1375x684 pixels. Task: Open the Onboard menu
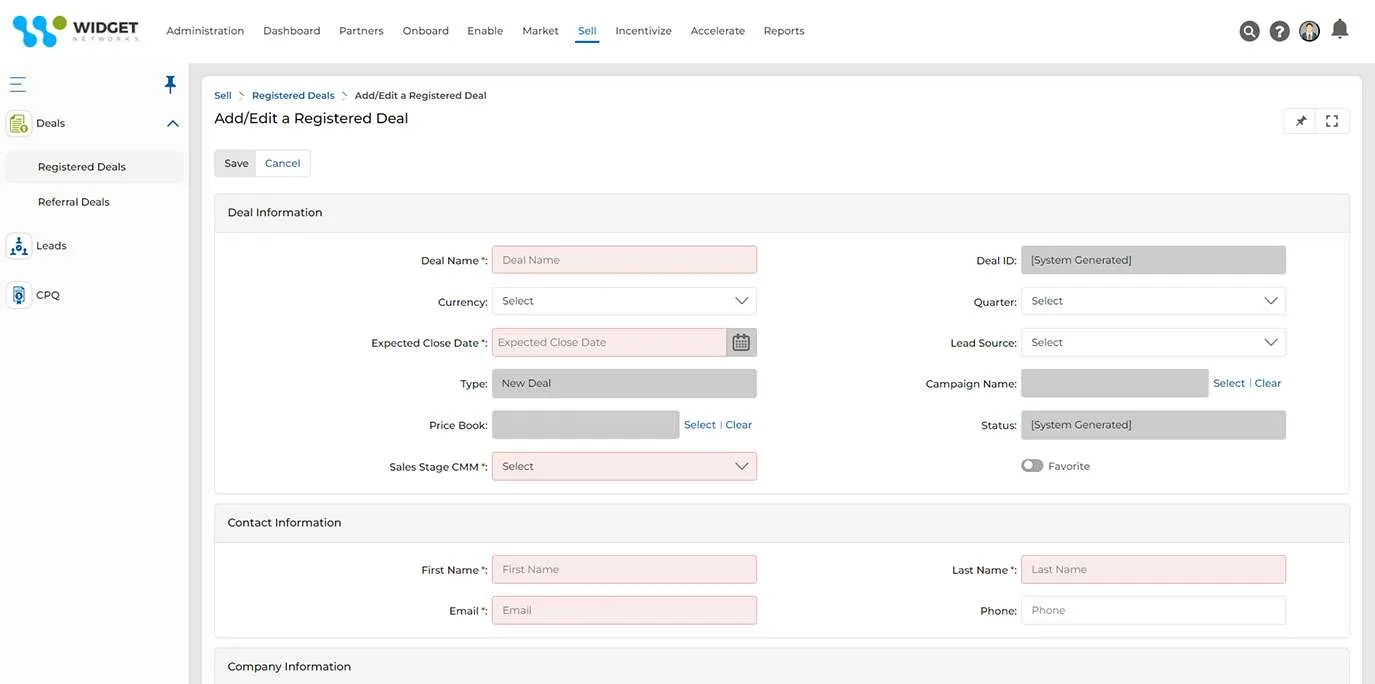click(x=426, y=31)
